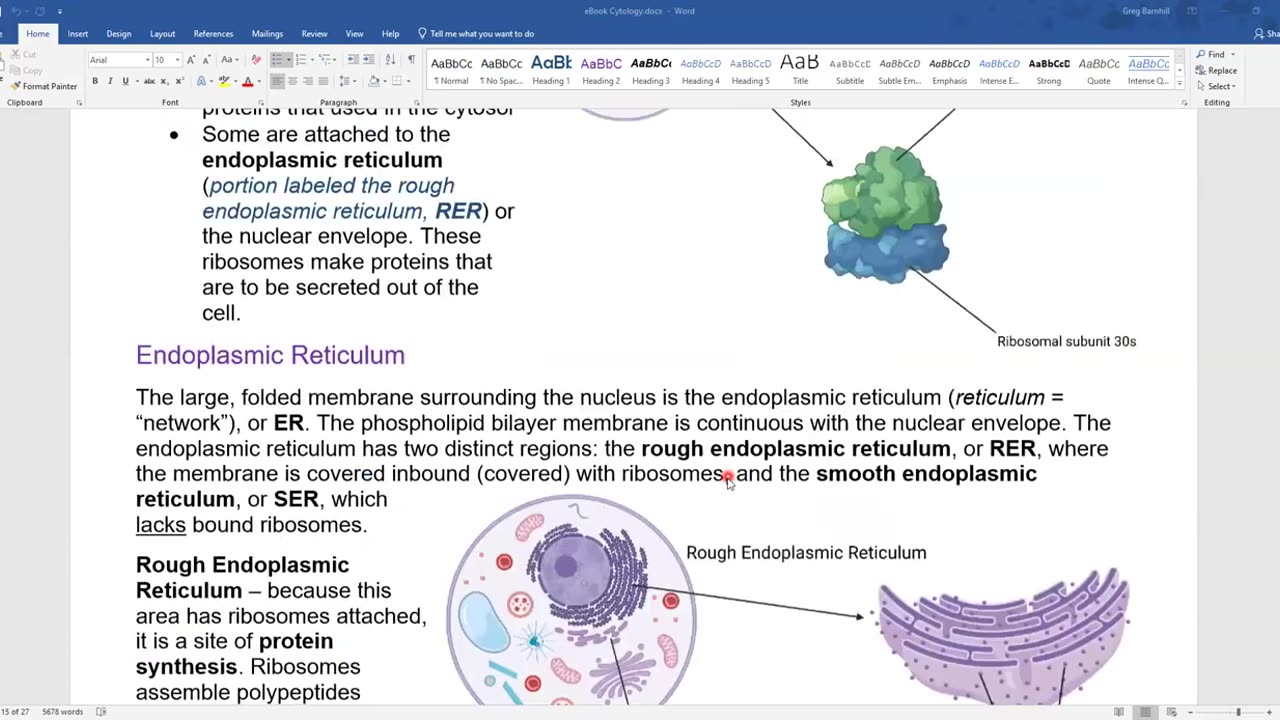Image resolution: width=1280 pixels, height=720 pixels.
Task: Open the Insert tab
Action: pos(77,33)
